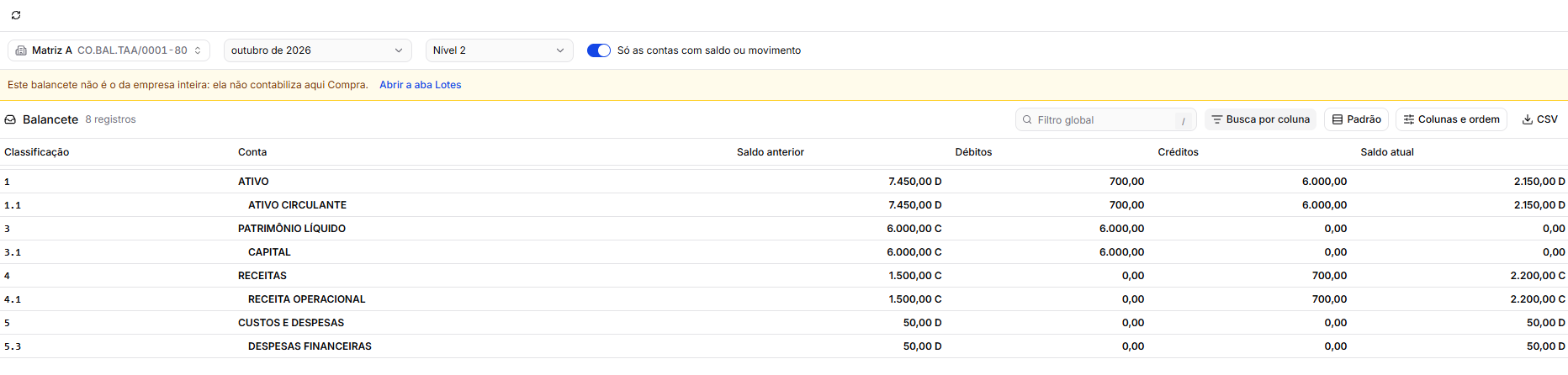This screenshot has height=375, width=1568.
Task: Toggle Só as contas com saldo ou movimento
Action: (599, 50)
